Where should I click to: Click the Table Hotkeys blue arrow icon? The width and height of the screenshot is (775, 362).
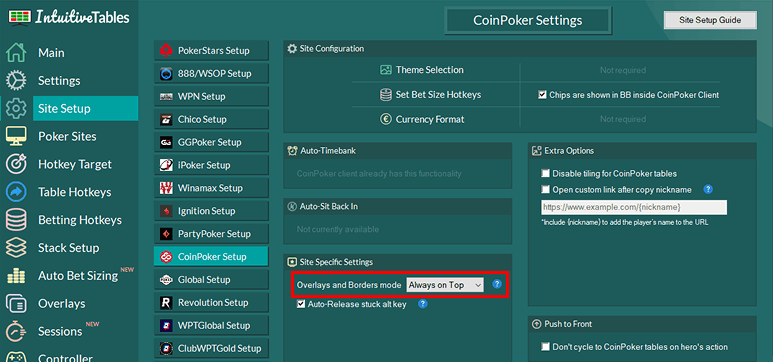(x=16, y=192)
